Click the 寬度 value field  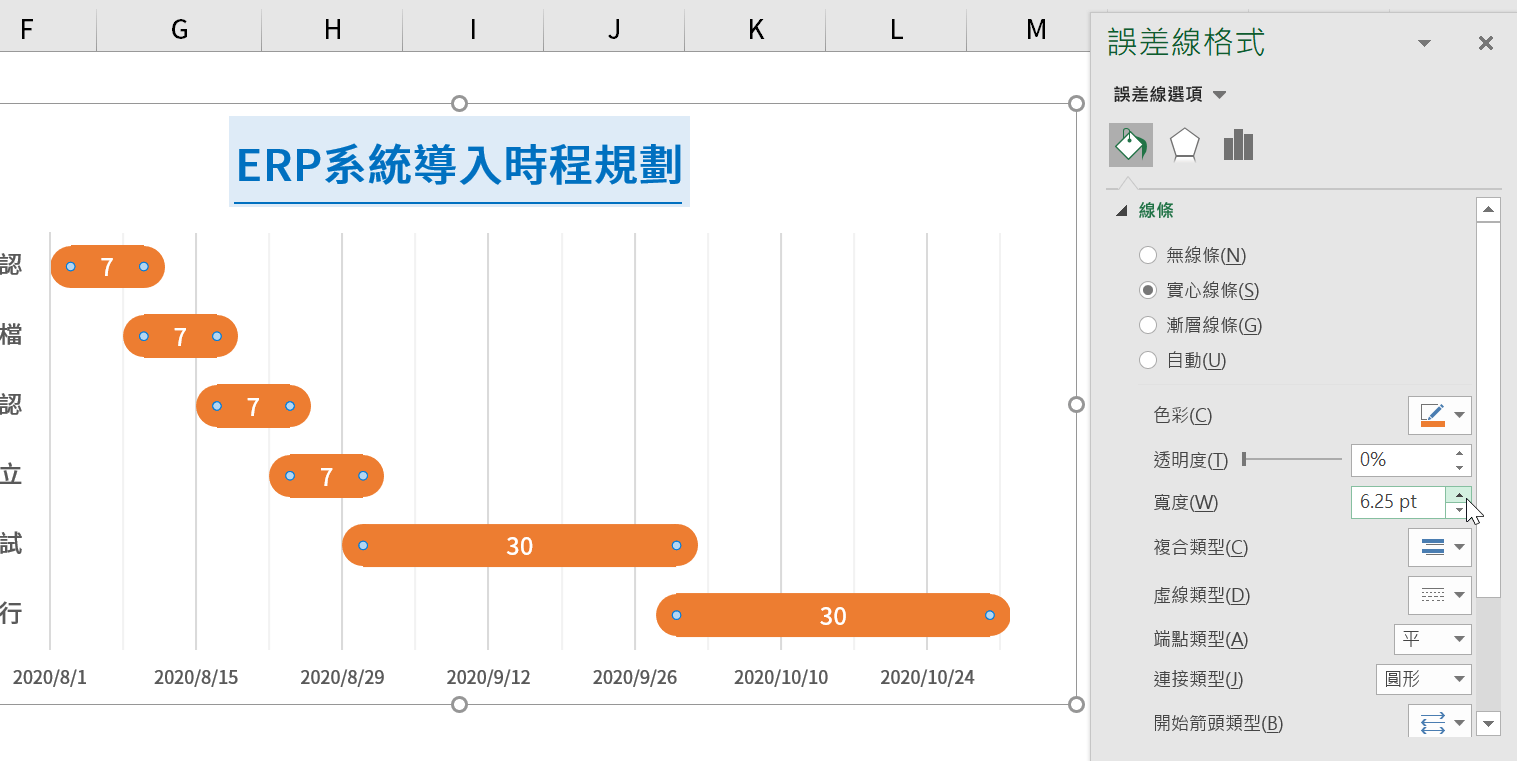coord(1400,502)
